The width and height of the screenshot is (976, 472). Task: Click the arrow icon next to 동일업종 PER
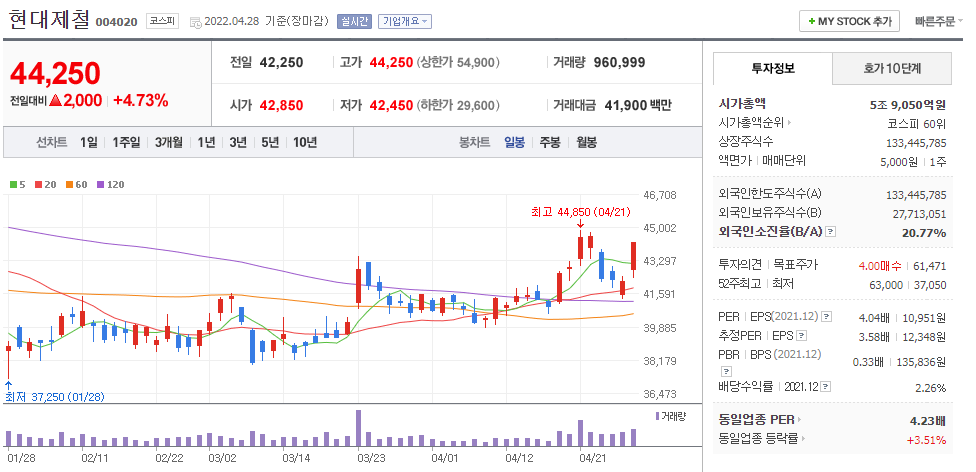click(x=800, y=420)
